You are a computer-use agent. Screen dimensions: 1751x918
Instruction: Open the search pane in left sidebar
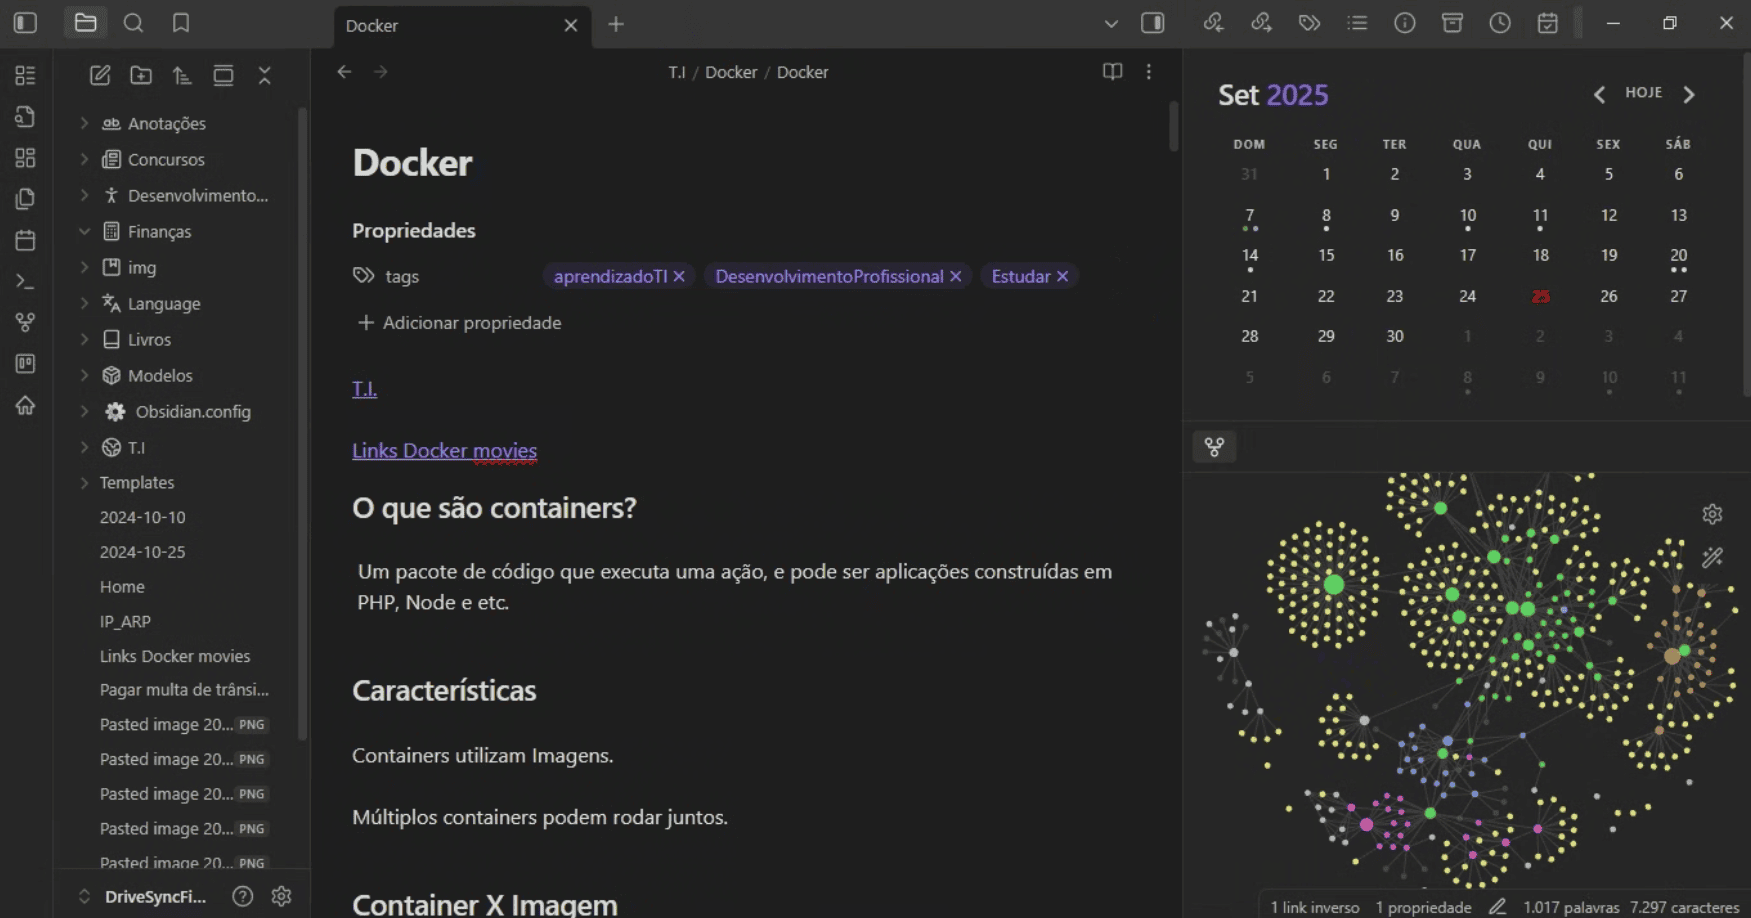[133, 23]
